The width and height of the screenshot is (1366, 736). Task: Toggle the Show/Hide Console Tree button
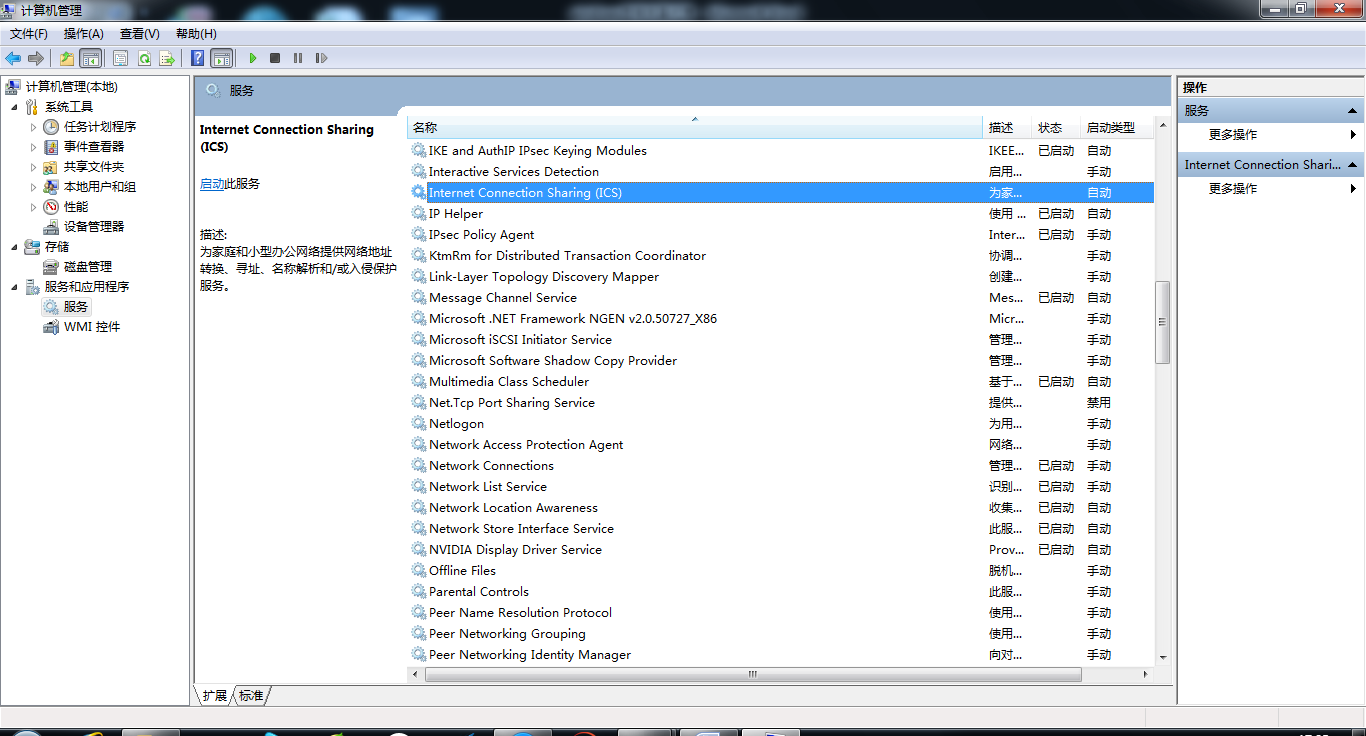pyautogui.click(x=90, y=58)
